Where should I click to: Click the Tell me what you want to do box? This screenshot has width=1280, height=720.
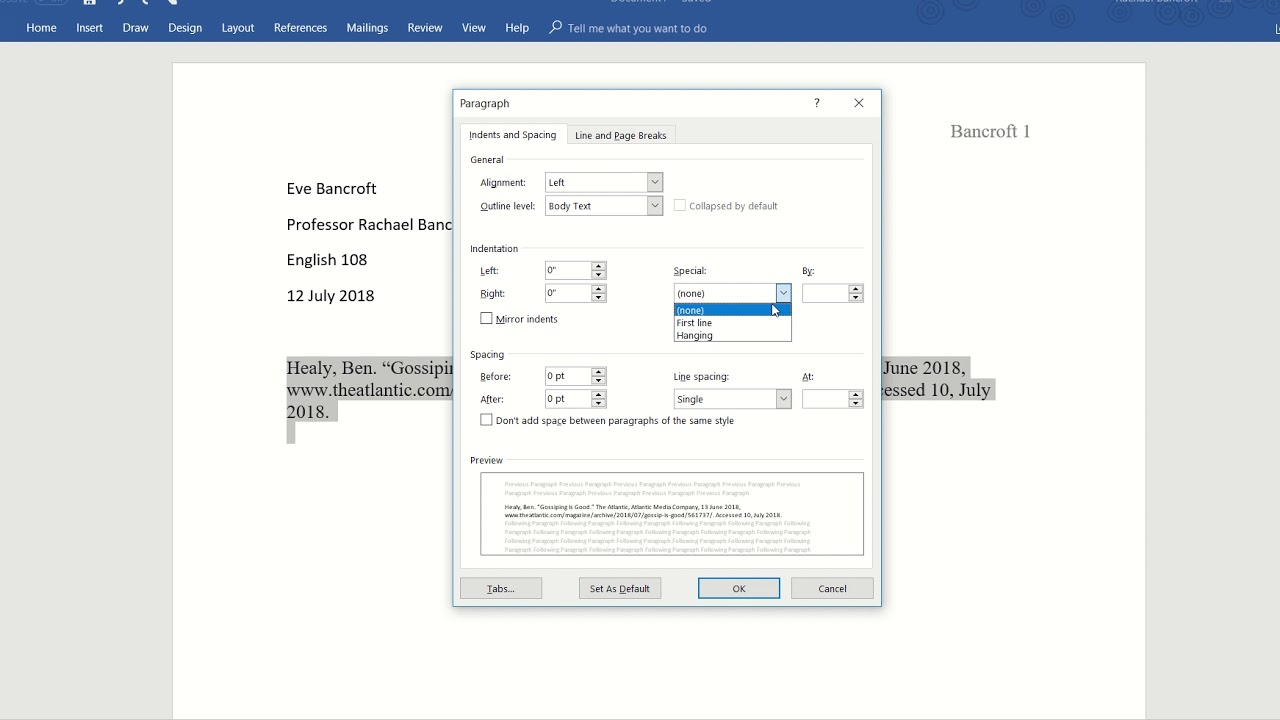click(x=637, y=28)
